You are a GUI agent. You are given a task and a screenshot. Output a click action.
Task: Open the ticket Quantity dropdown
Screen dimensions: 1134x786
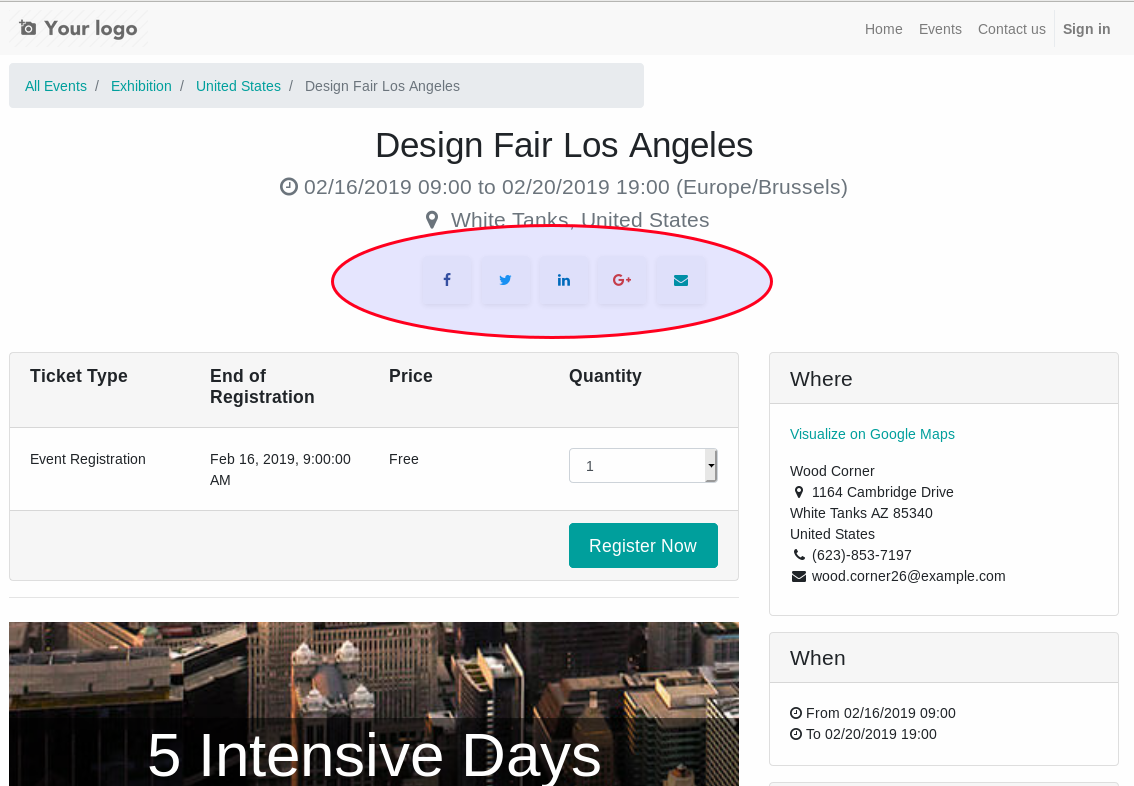point(643,466)
